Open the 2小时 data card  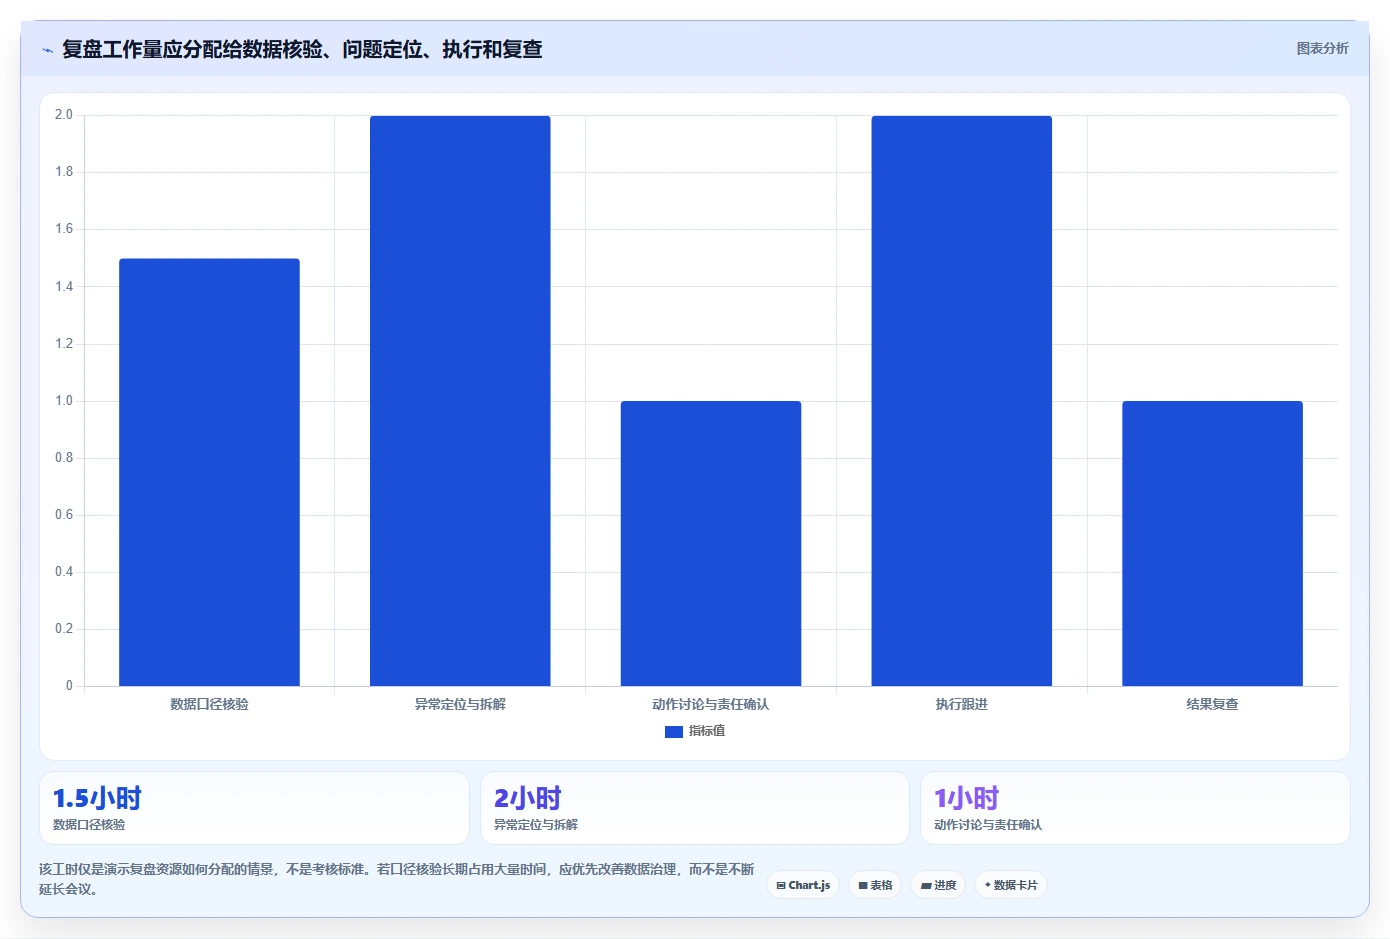coord(695,808)
